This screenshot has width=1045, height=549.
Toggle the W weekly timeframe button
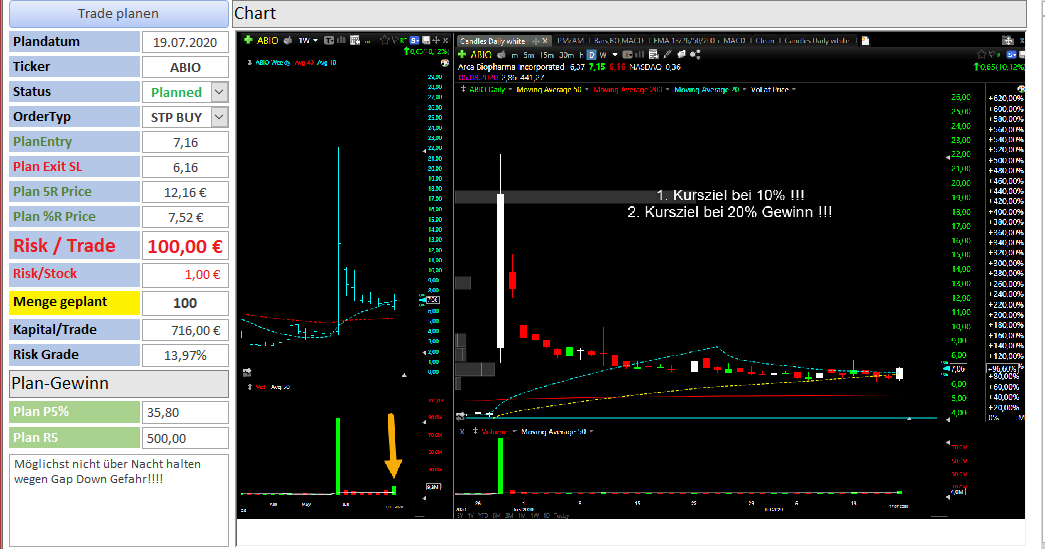[x=603, y=55]
